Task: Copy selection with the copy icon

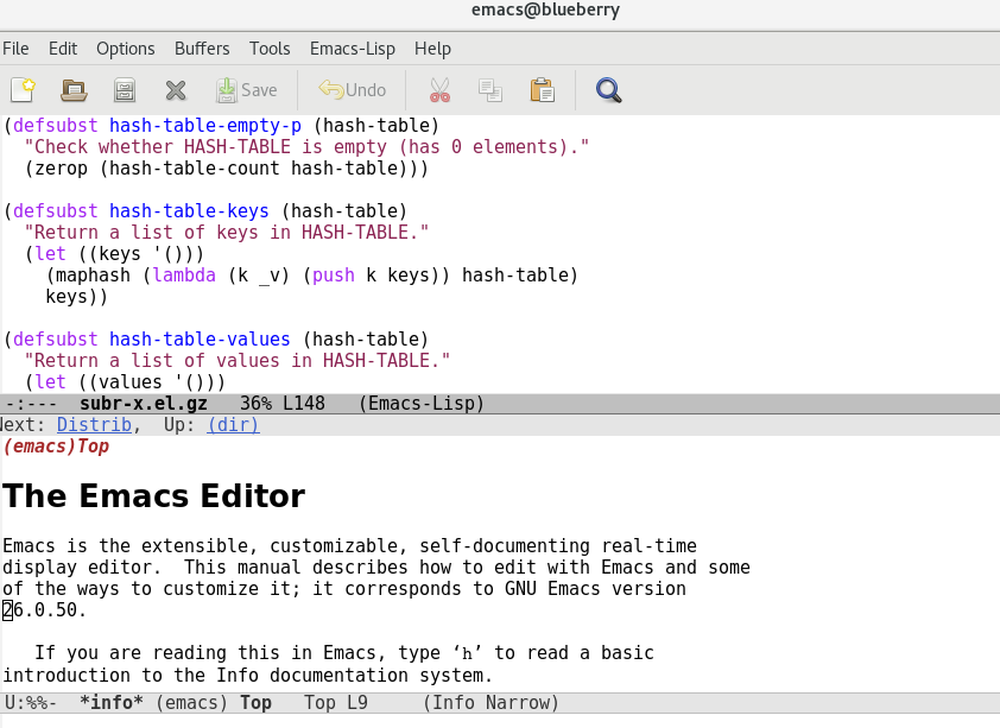Action: click(x=490, y=90)
